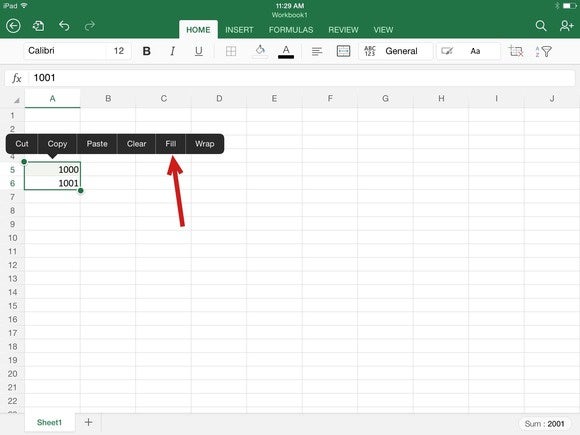580x435 pixels.
Task: Choose Fill in the context menu
Action: pos(171,144)
